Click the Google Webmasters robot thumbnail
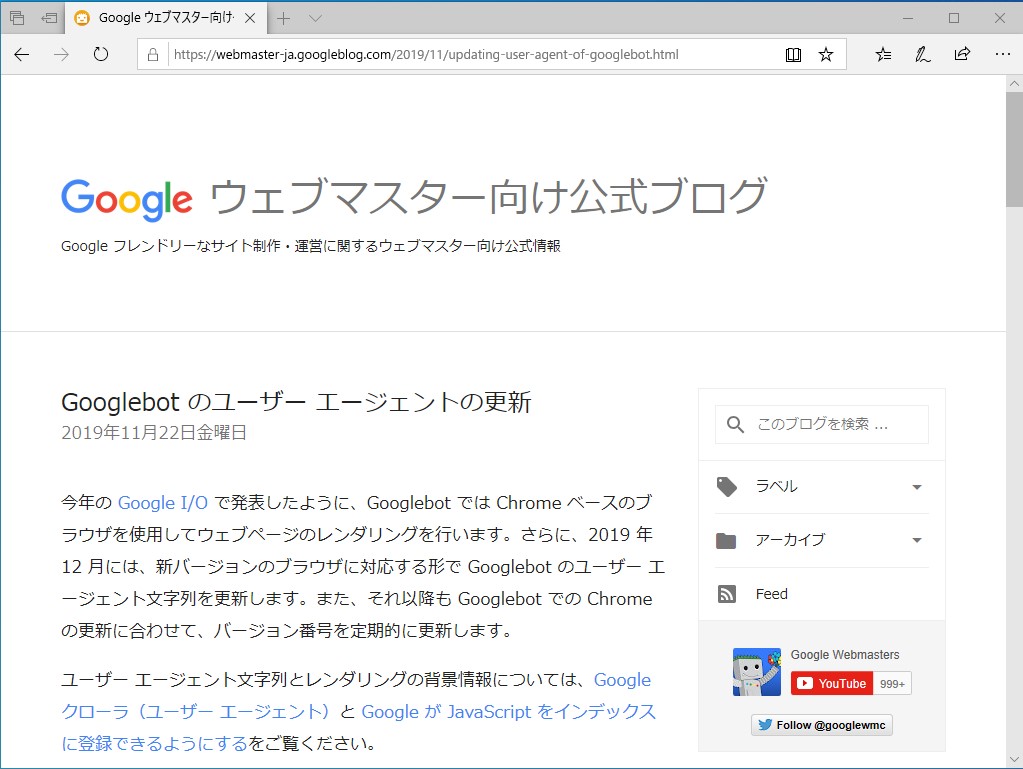The height and width of the screenshot is (769, 1023). tap(756, 672)
